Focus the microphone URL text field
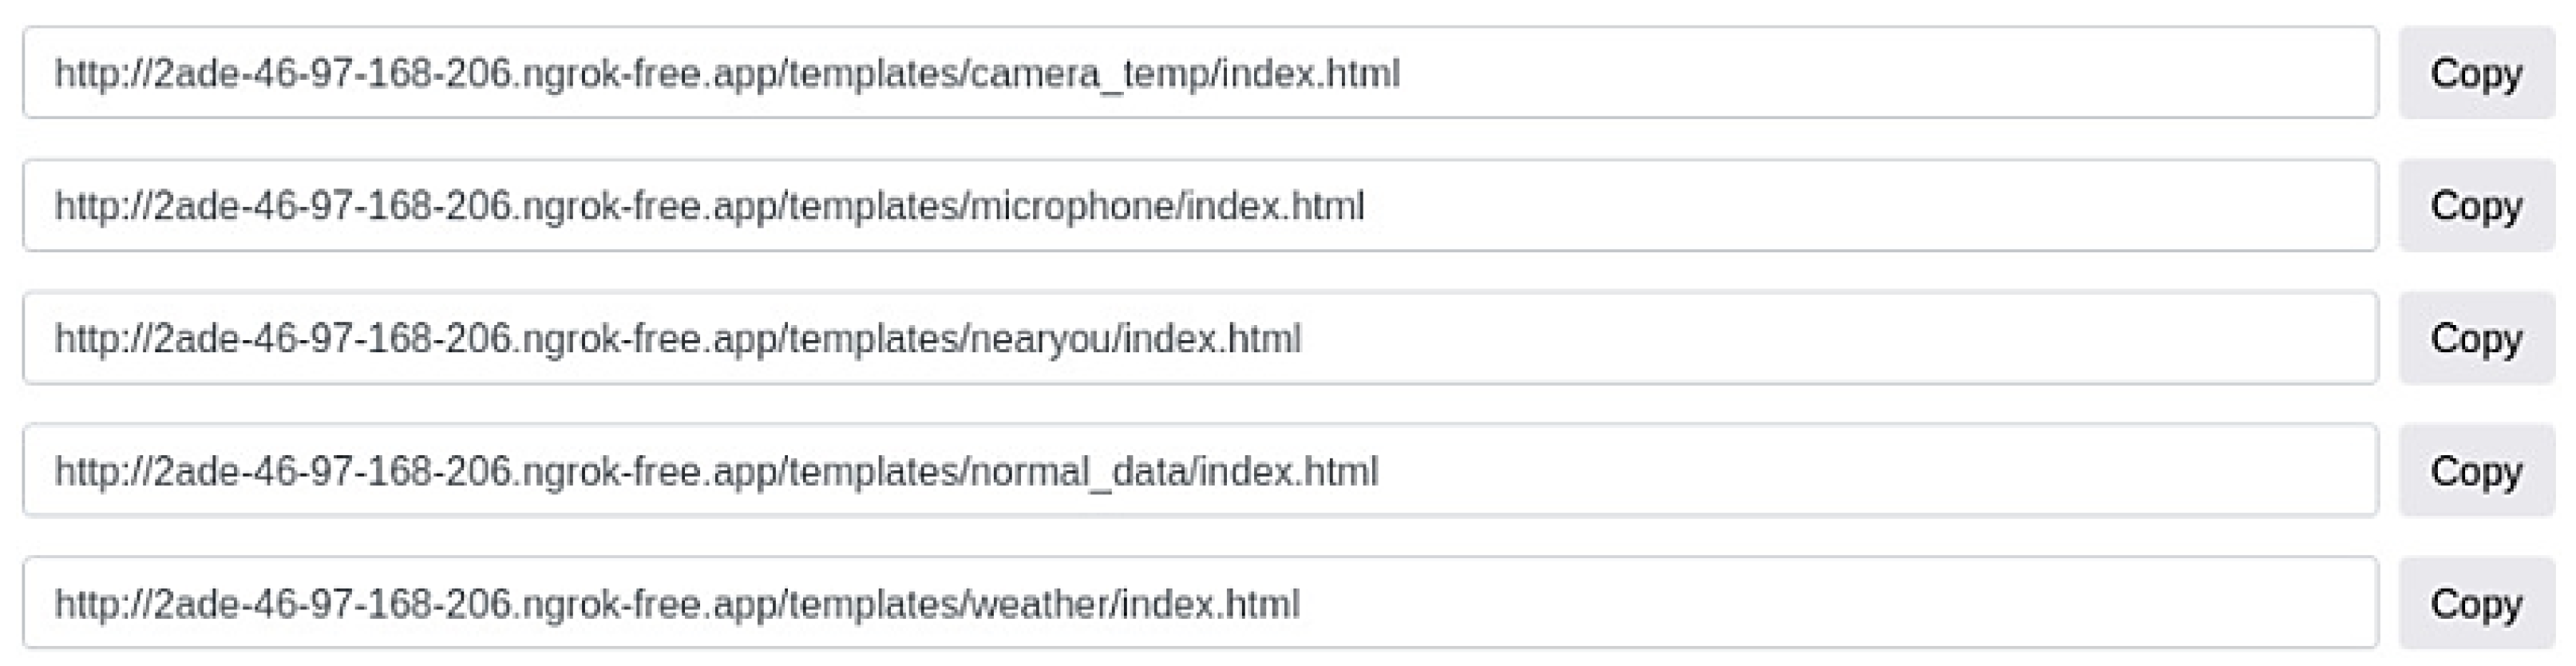Screen dimensions: 2576x666 1200,206
